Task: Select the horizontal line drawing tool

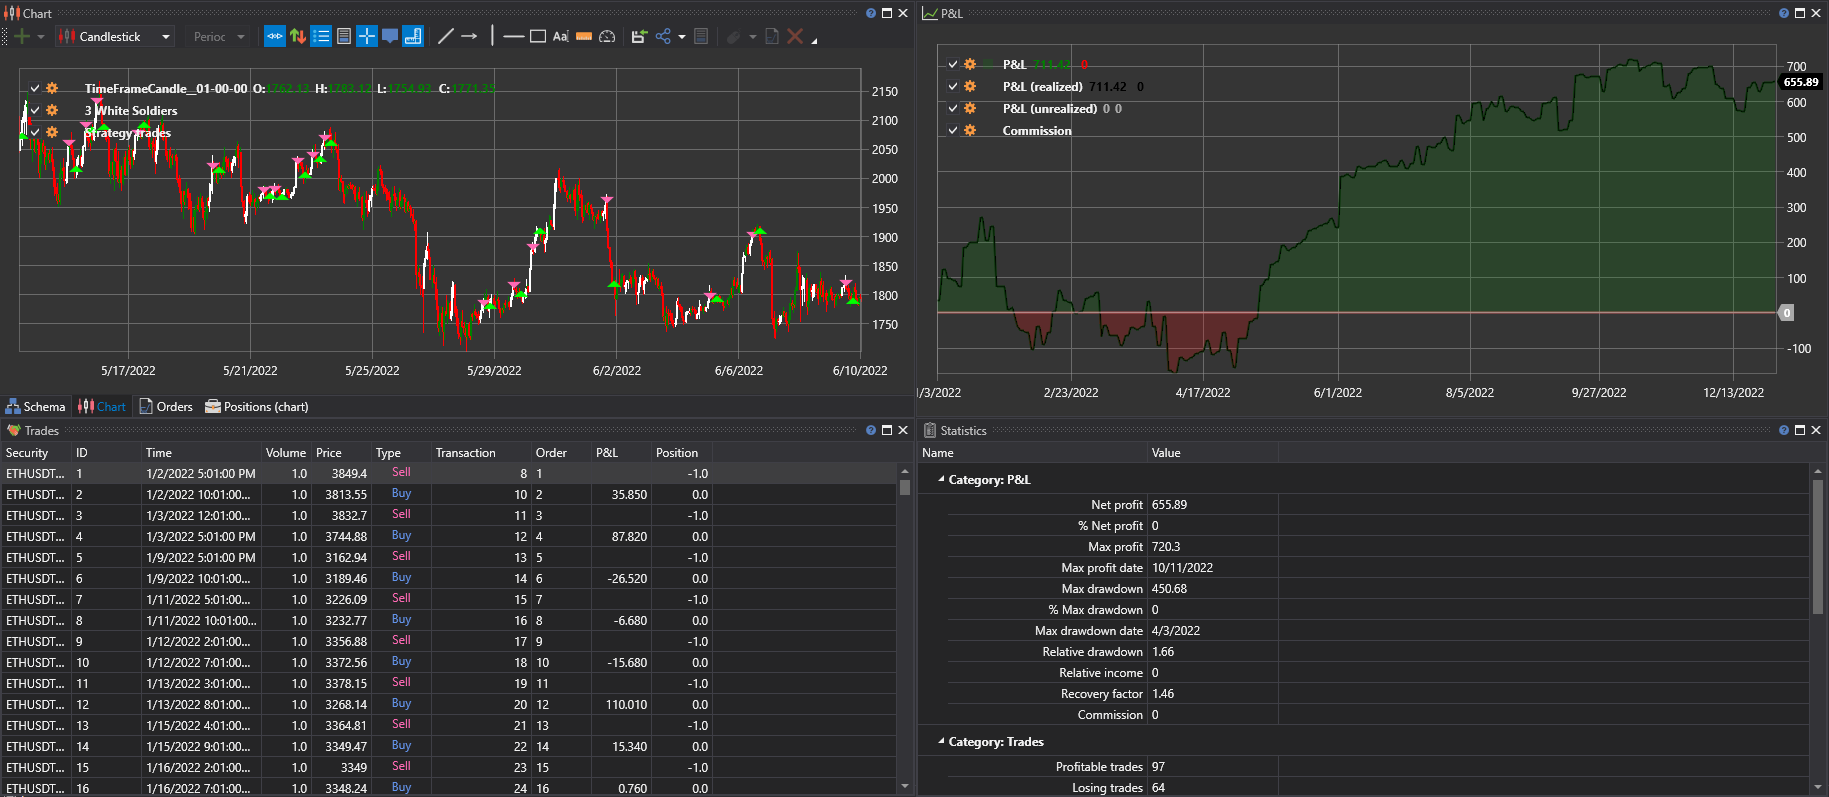Action: (514, 36)
